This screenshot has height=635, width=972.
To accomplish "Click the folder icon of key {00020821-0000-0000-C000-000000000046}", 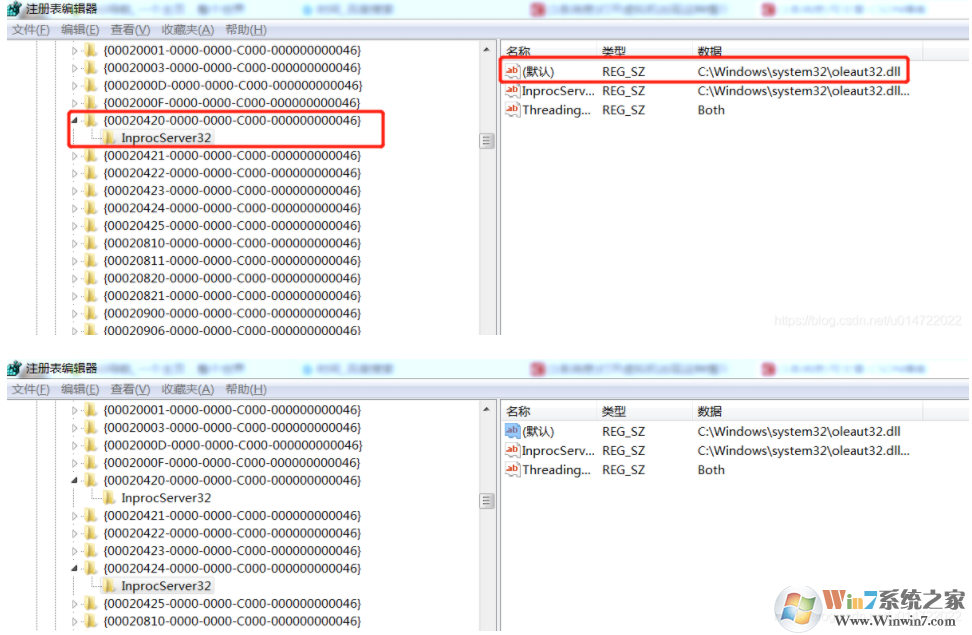I will pos(90,296).
